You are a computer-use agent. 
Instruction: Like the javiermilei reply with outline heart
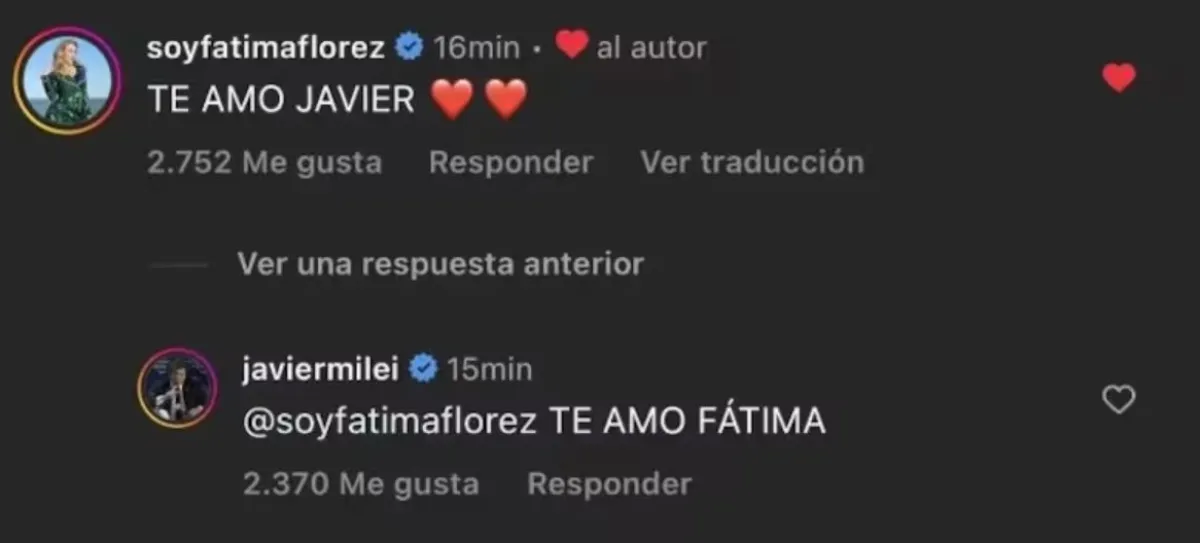pos(1118,400)
